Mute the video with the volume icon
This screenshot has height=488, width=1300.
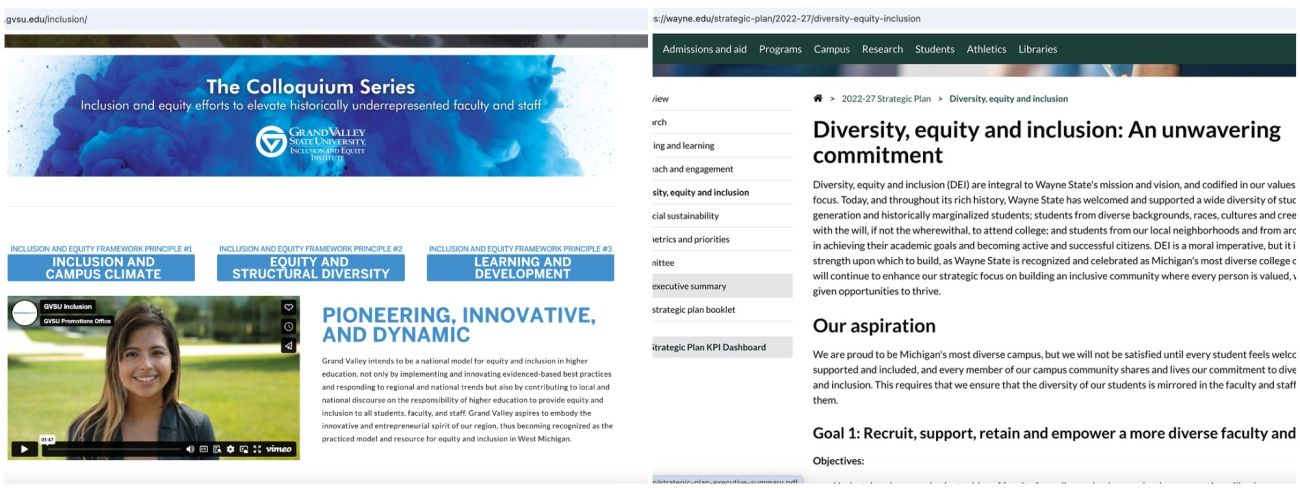(x=190, y=449)
